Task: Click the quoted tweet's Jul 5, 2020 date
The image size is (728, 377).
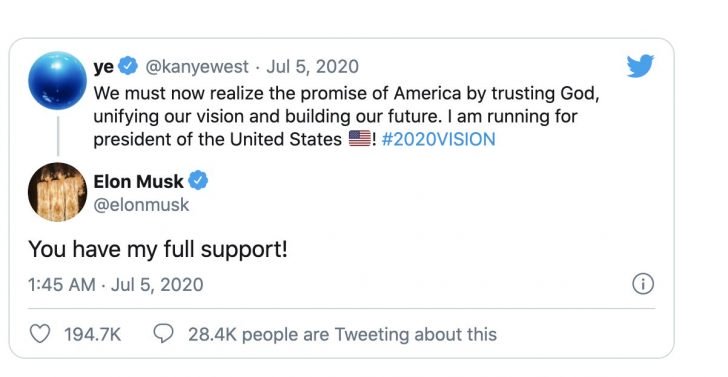Action: click(x=312, y=66)
